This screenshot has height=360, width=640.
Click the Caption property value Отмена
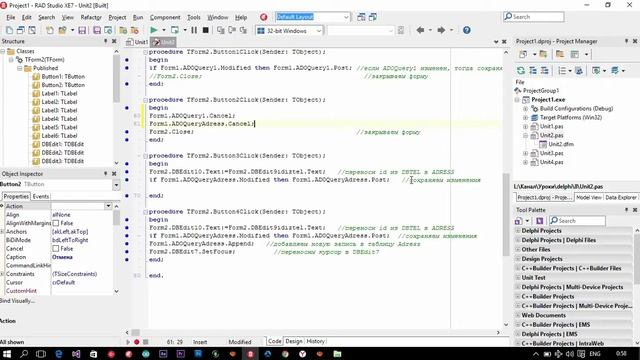tap(62, 257)
